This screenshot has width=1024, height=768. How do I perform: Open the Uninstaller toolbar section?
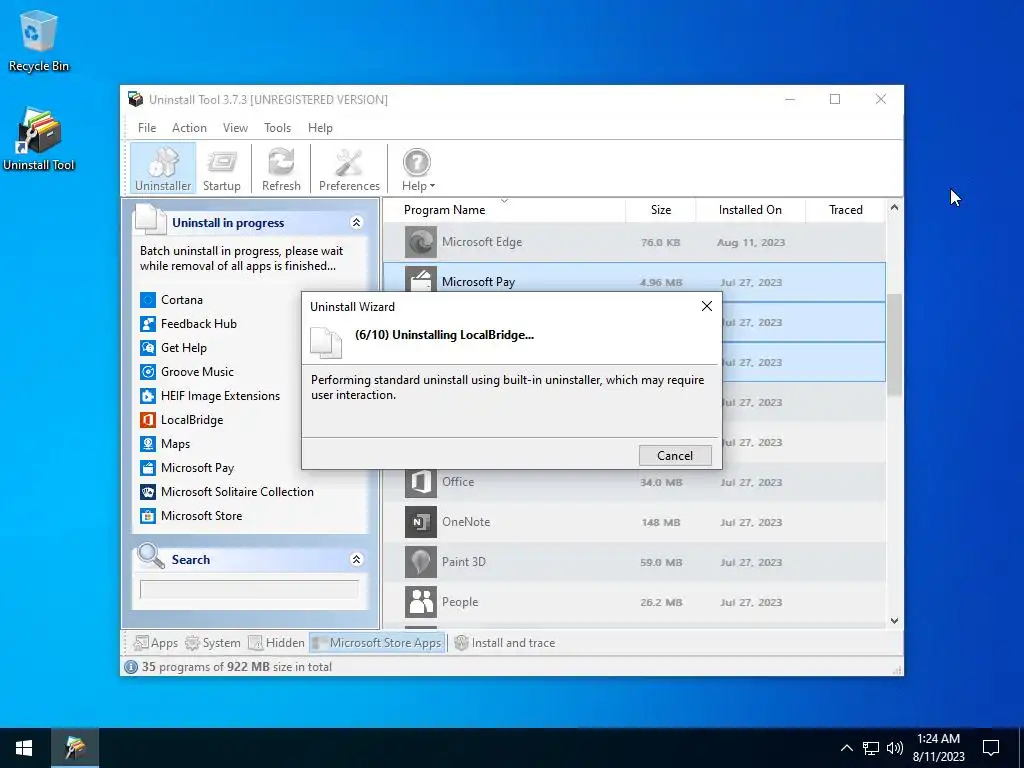click(x=163, y=168)
